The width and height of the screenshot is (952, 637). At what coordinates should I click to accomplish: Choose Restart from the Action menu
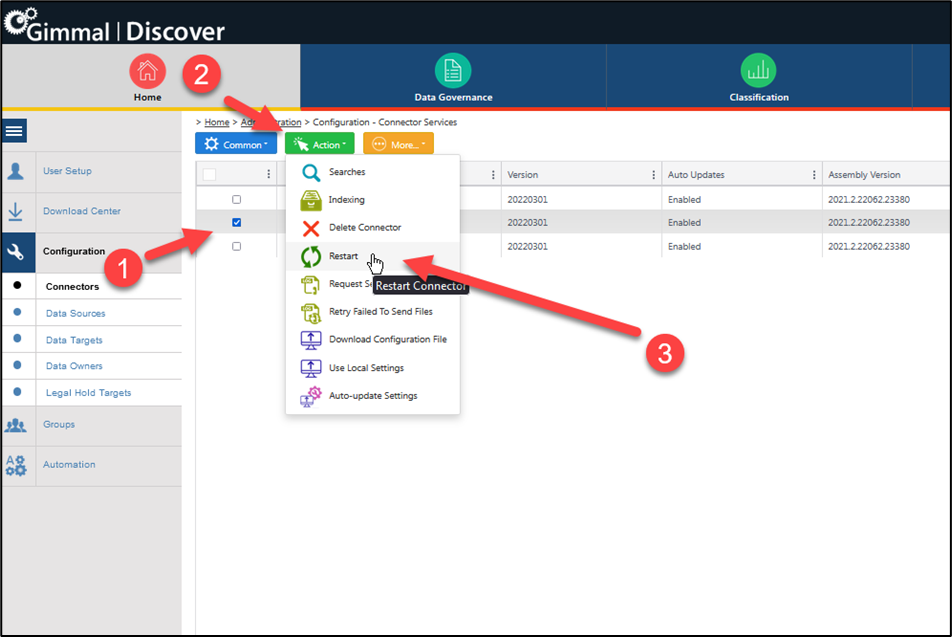[343, 256]
